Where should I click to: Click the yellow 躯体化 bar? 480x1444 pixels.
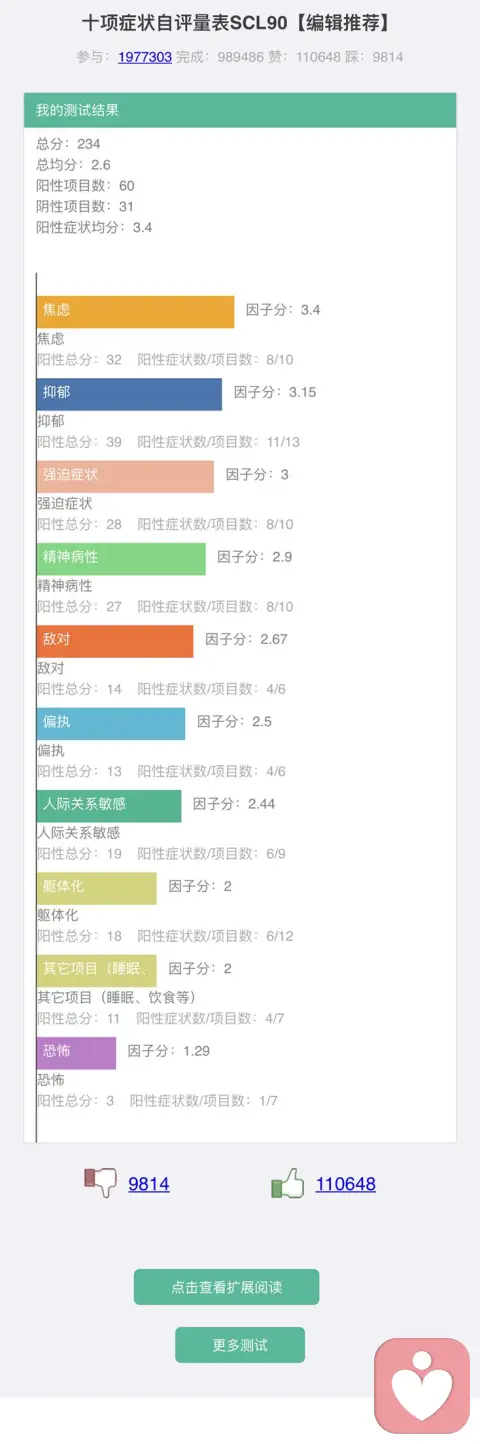pyautogui.click(x=97, y=888)
